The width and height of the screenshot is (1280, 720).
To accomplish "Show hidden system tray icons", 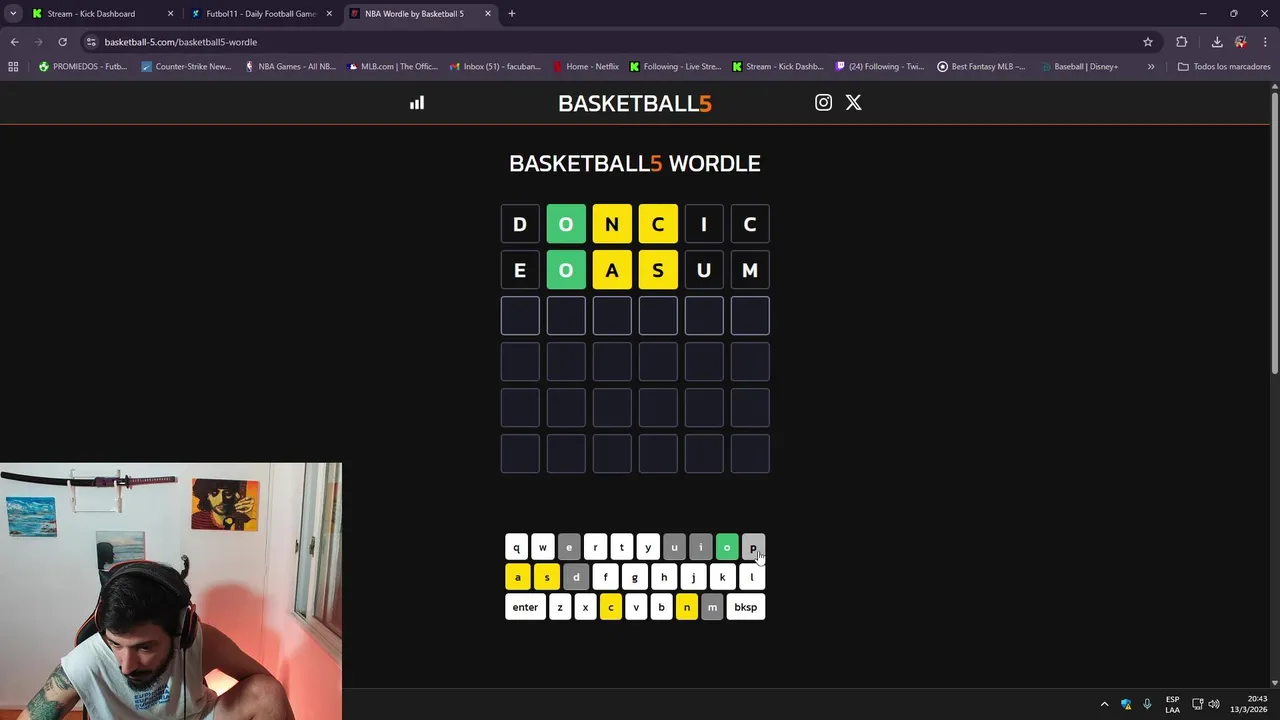I will pos(1104,704).
